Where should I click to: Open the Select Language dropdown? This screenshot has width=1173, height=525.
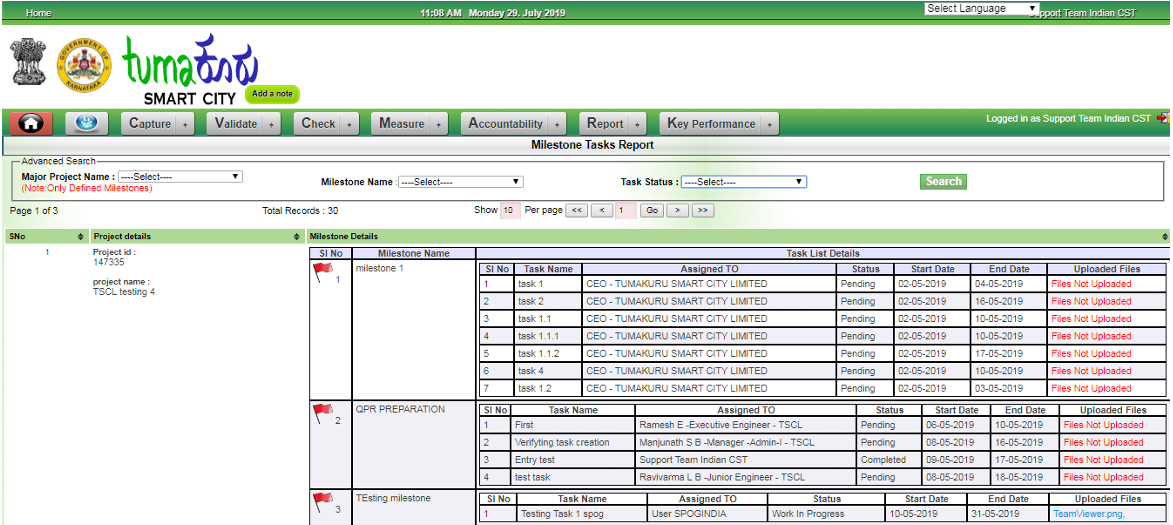[981, 8]
